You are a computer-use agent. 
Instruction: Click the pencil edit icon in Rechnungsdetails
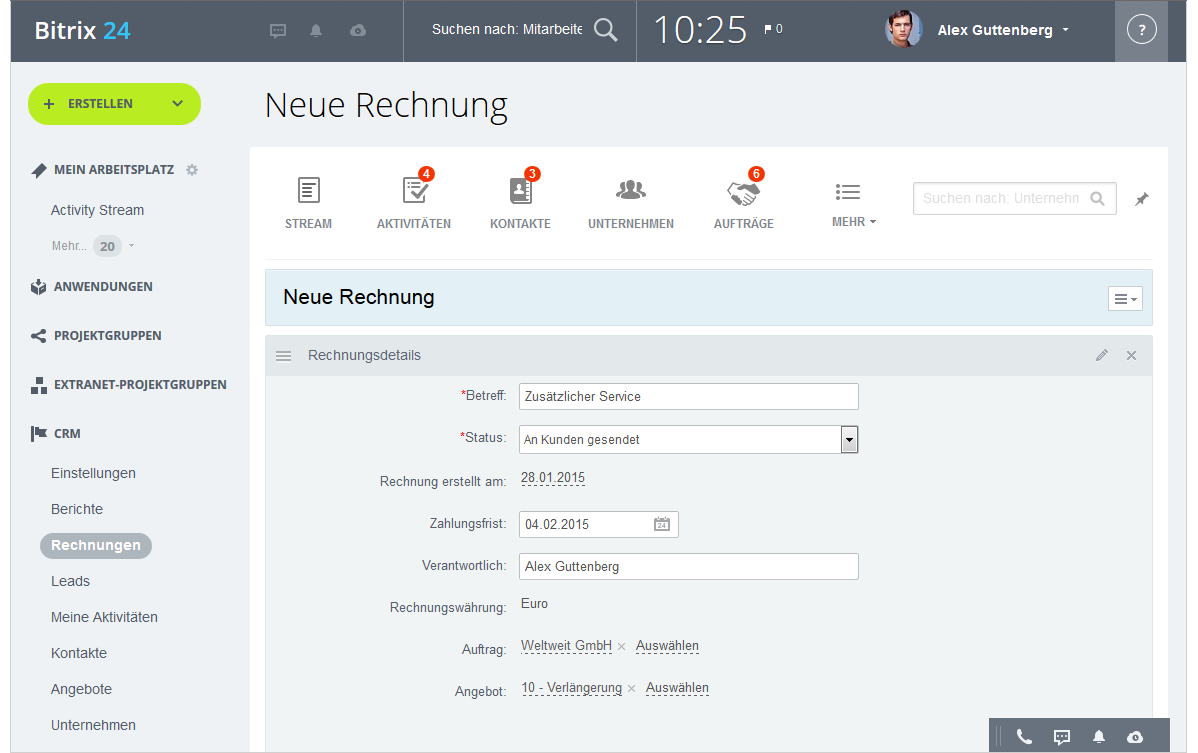click(1102, 355)
